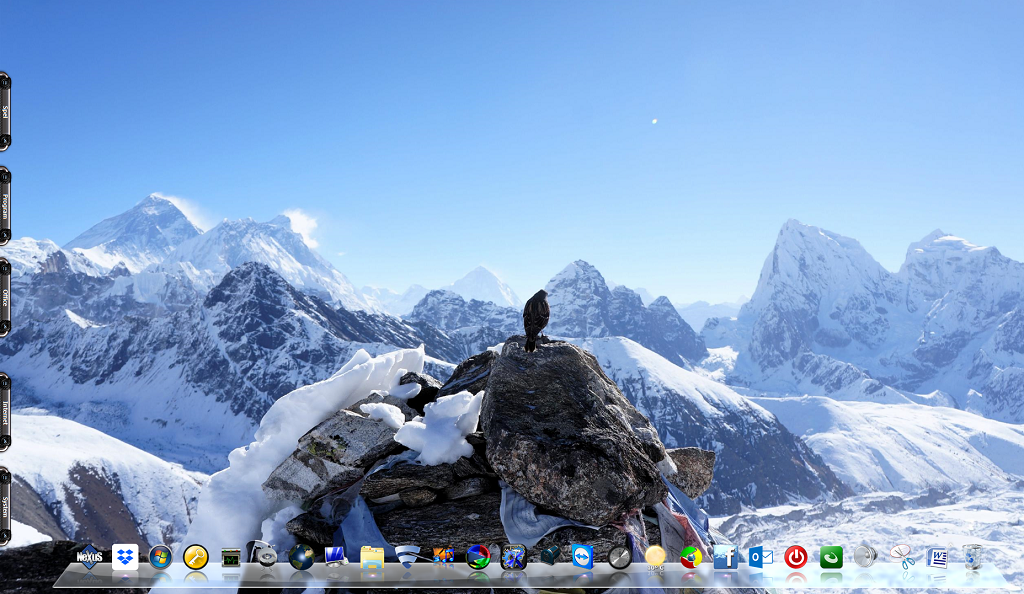Open the yellow key icon in the dock

[196, 557]
